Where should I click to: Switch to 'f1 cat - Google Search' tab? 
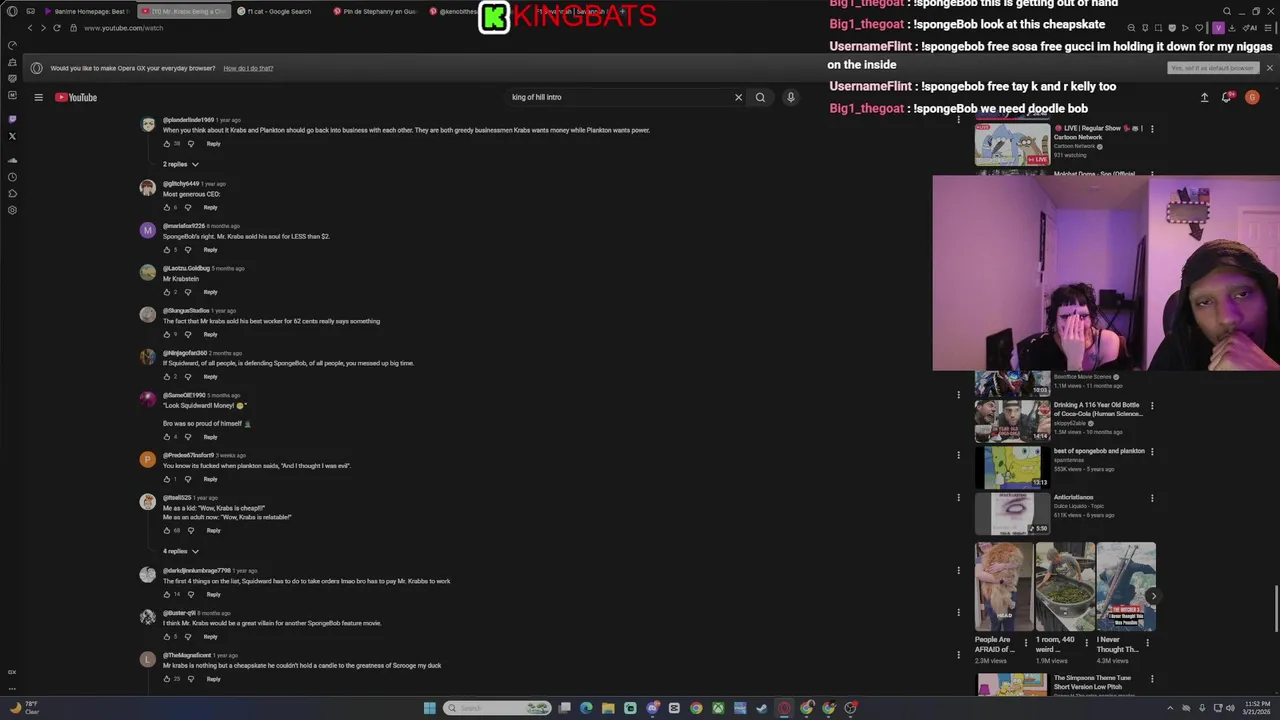[276, 11]
